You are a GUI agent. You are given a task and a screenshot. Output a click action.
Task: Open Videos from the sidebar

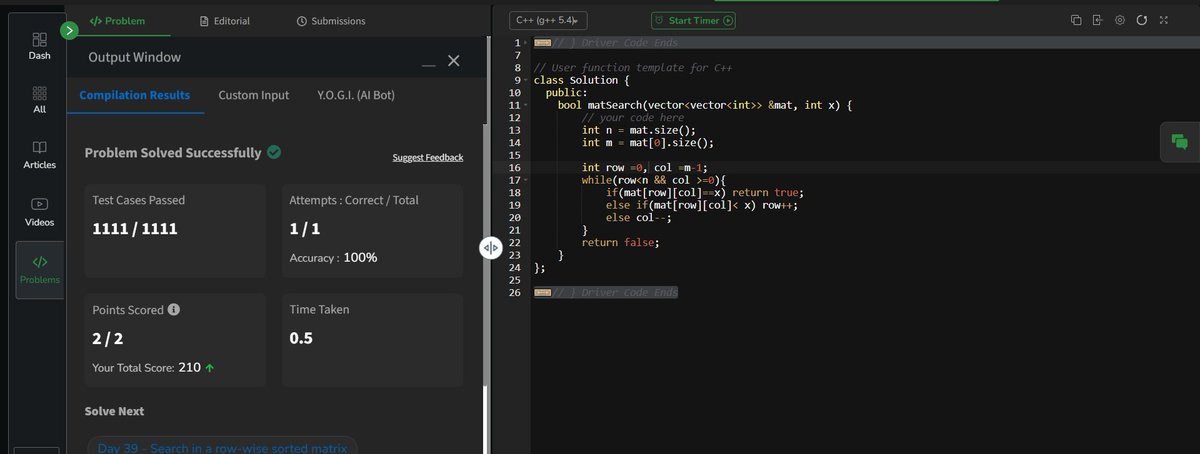click(40, 211)
